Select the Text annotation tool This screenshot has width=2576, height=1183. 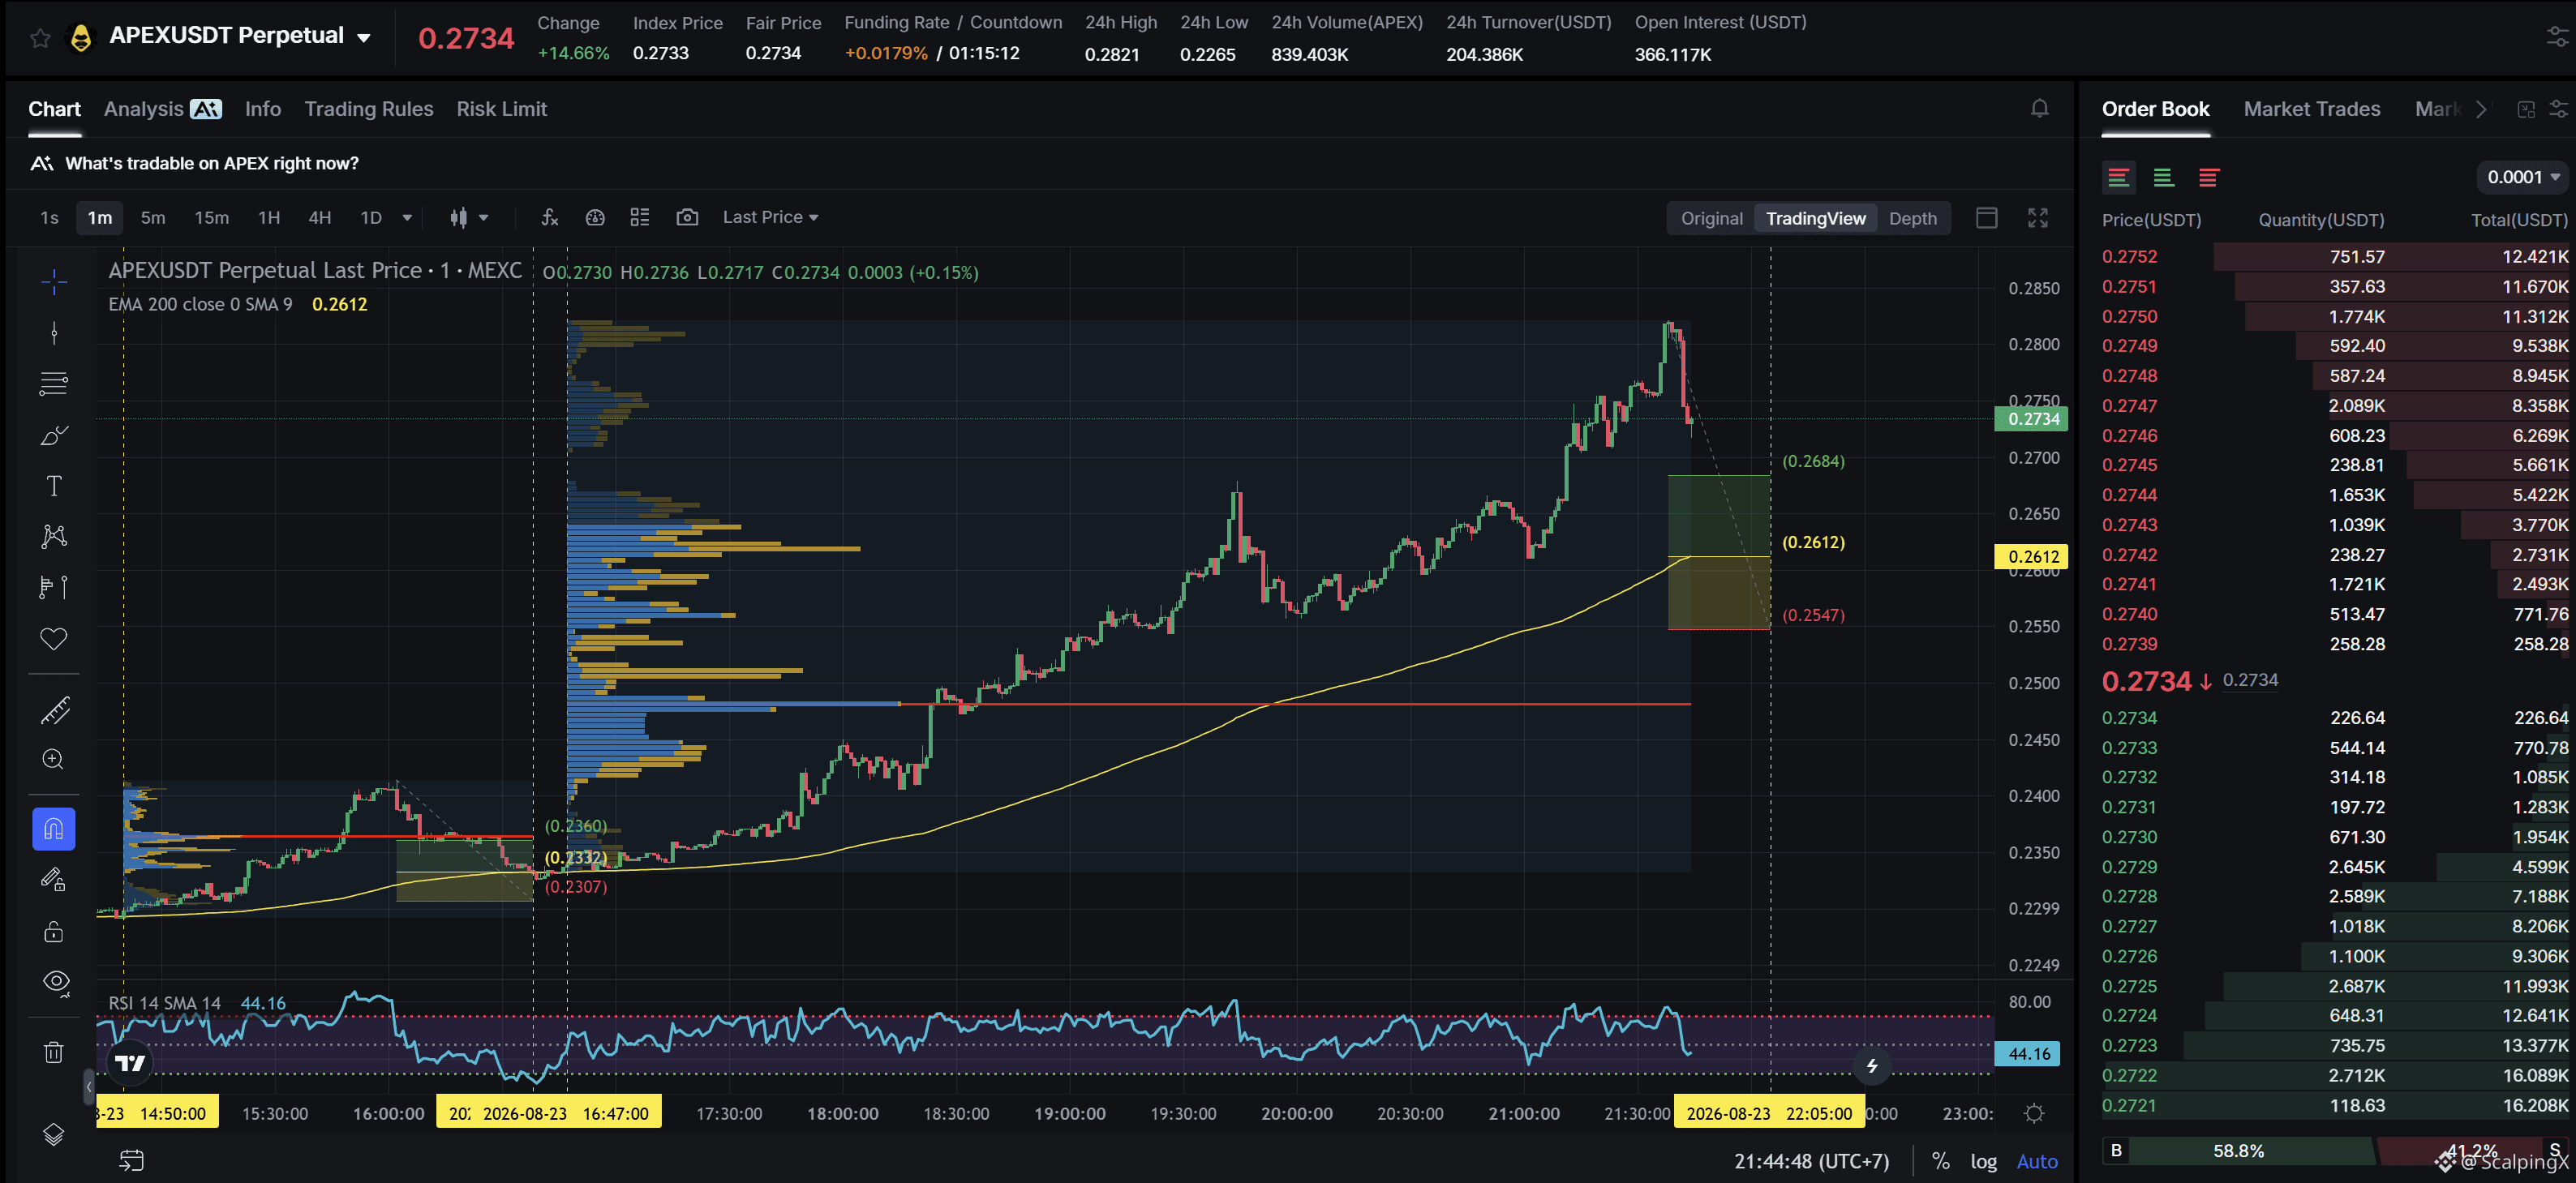tap(54, 486)
